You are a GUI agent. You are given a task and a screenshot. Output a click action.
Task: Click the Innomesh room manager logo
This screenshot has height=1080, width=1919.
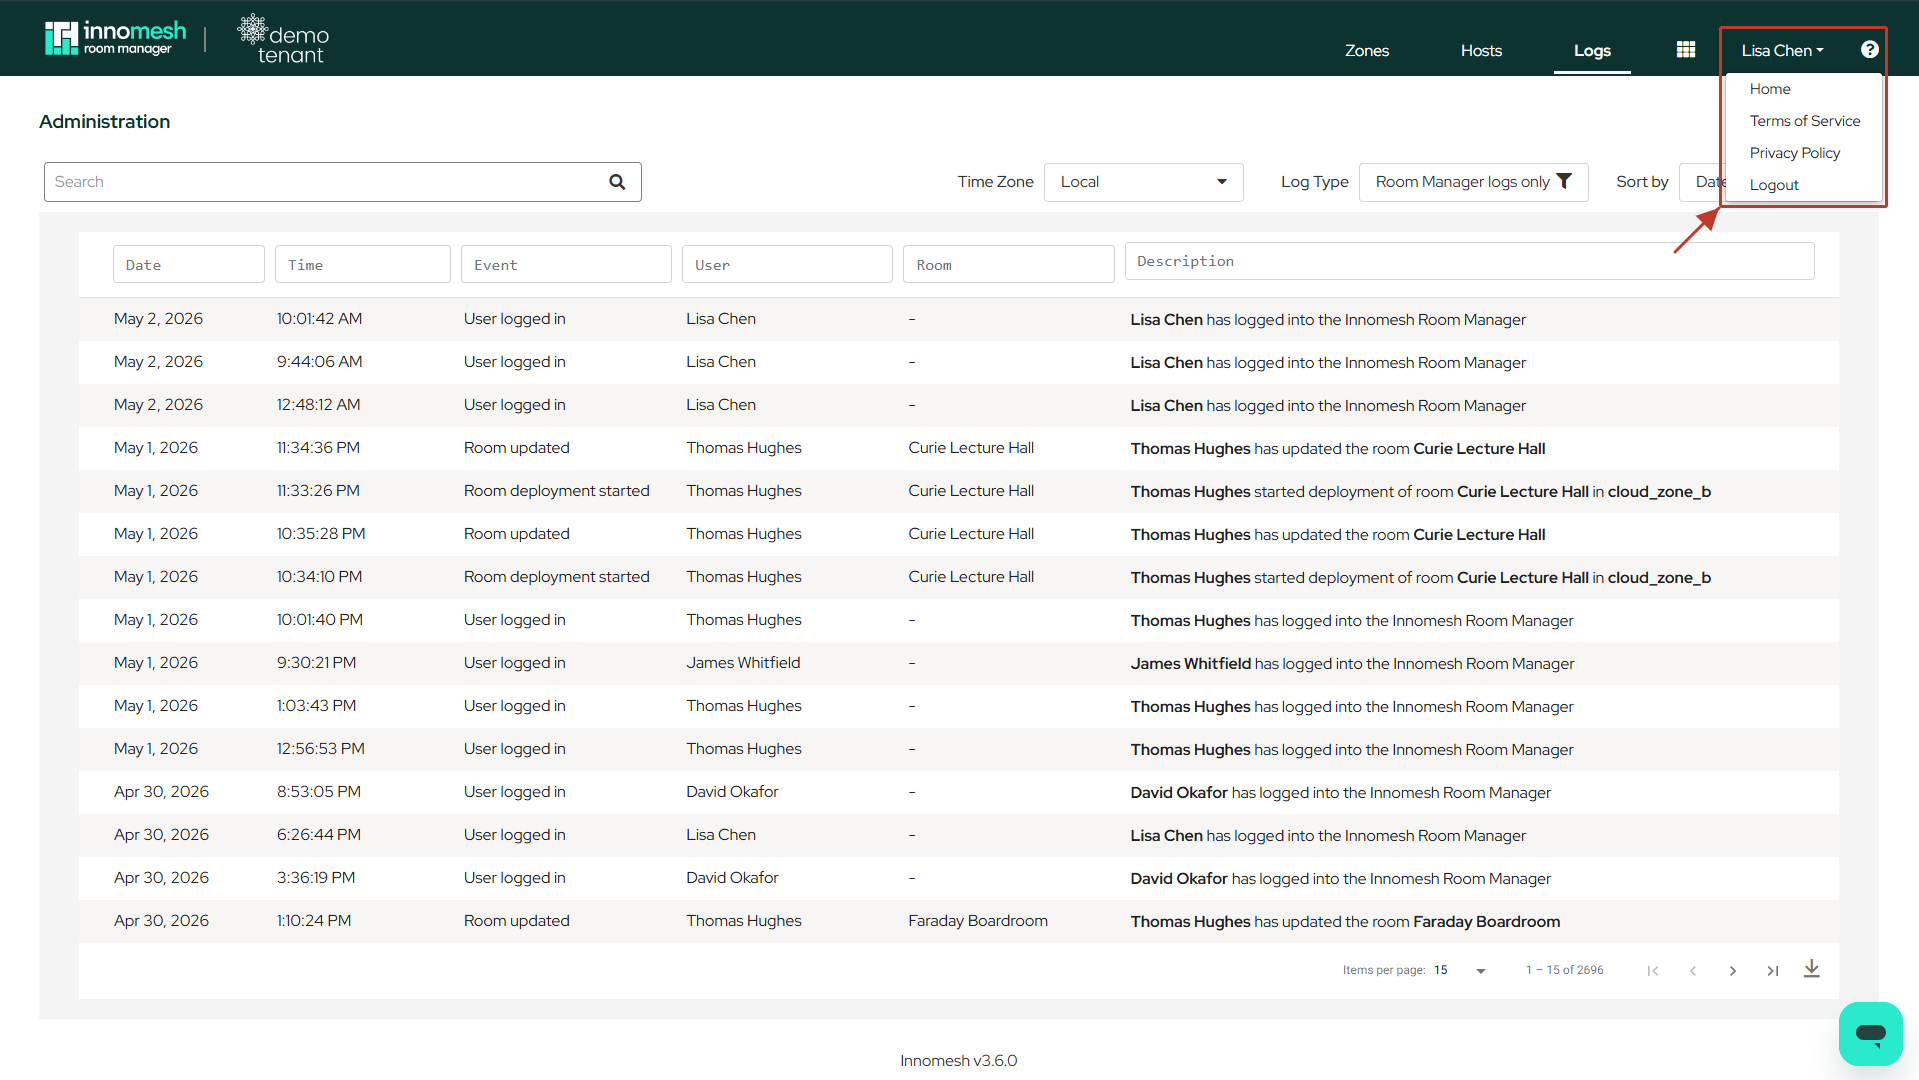coord(115,38)
